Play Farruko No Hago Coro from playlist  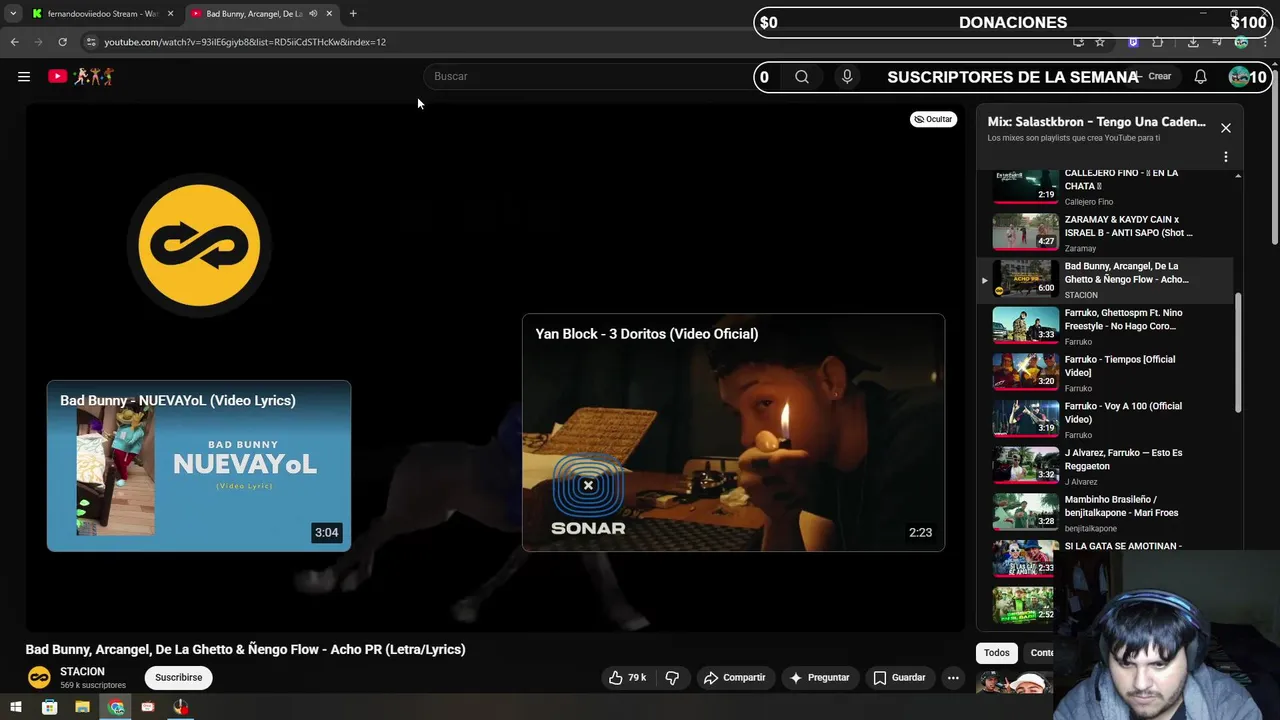tap(1107, 327)
